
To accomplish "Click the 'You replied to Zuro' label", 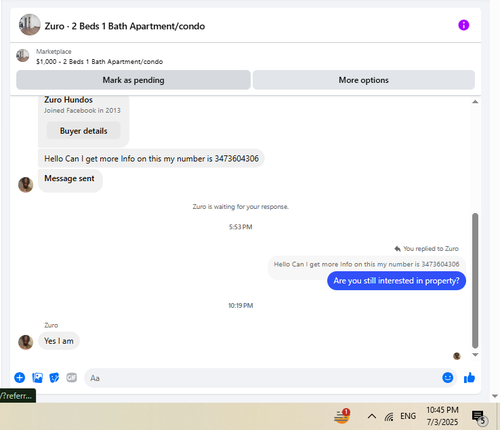I will point(426,249).
